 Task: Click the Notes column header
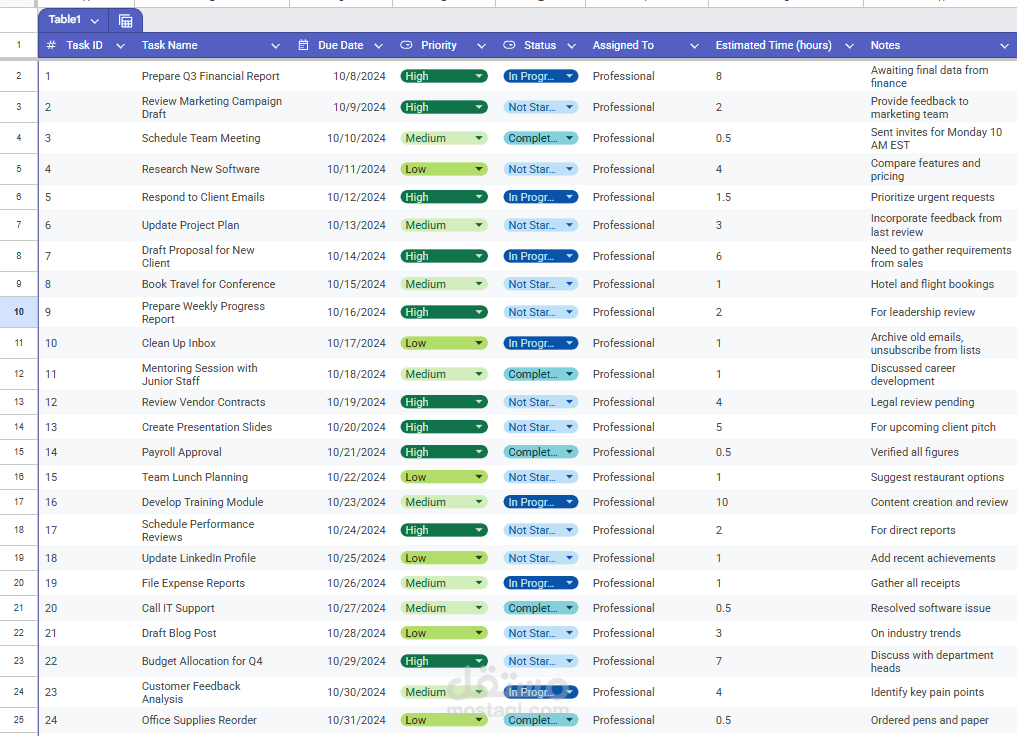coord(885,45)
